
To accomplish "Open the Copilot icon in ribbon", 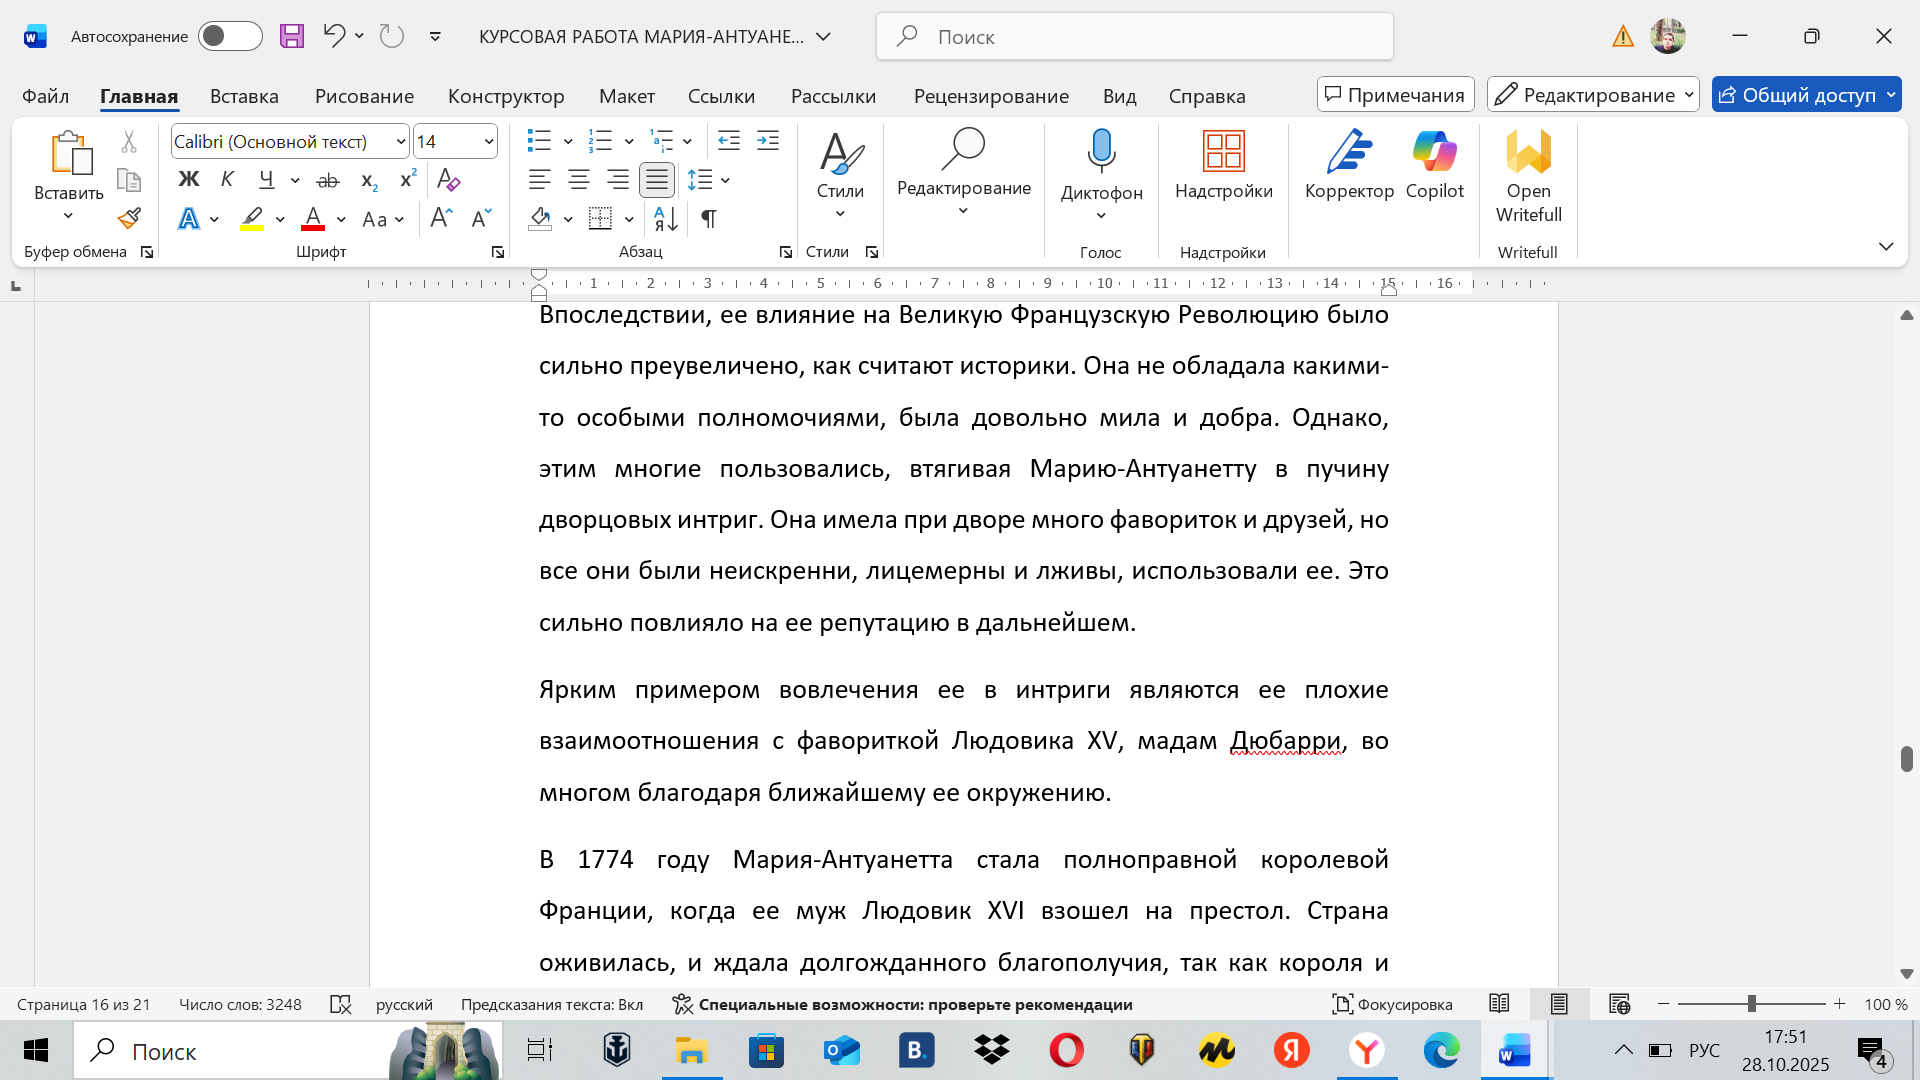I will (x=1434, y=152).
